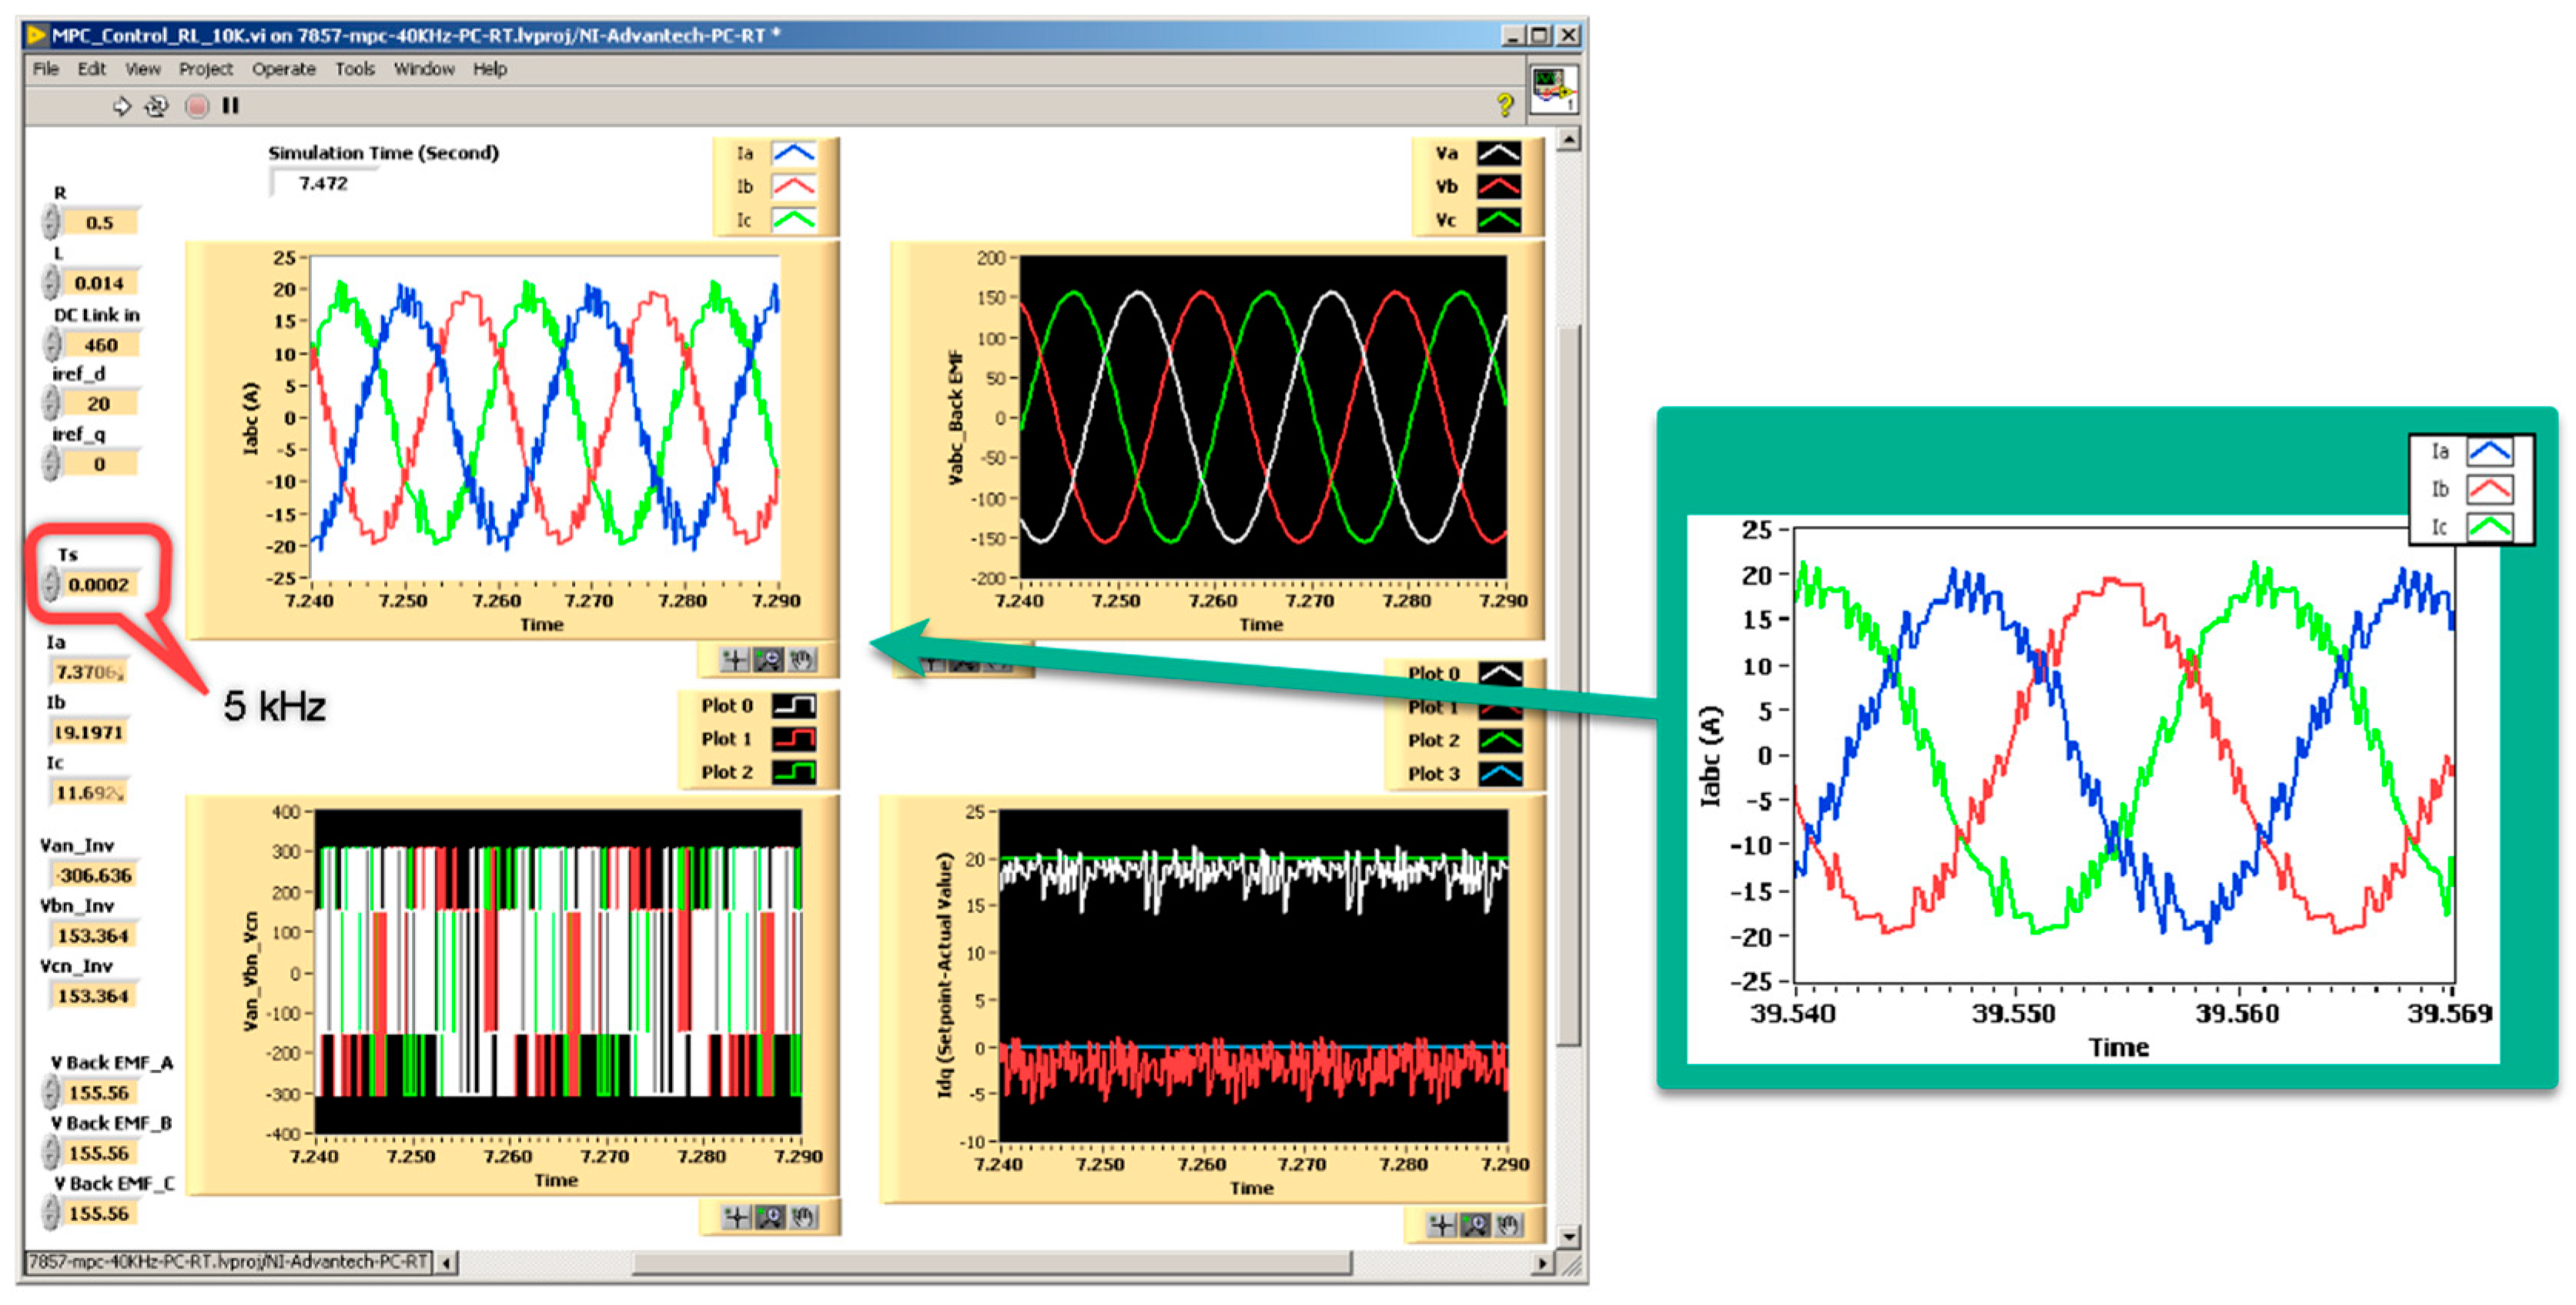Click the DC Link in field showing 460
Screen dimensions: 2576x1305
pos(101,344)
